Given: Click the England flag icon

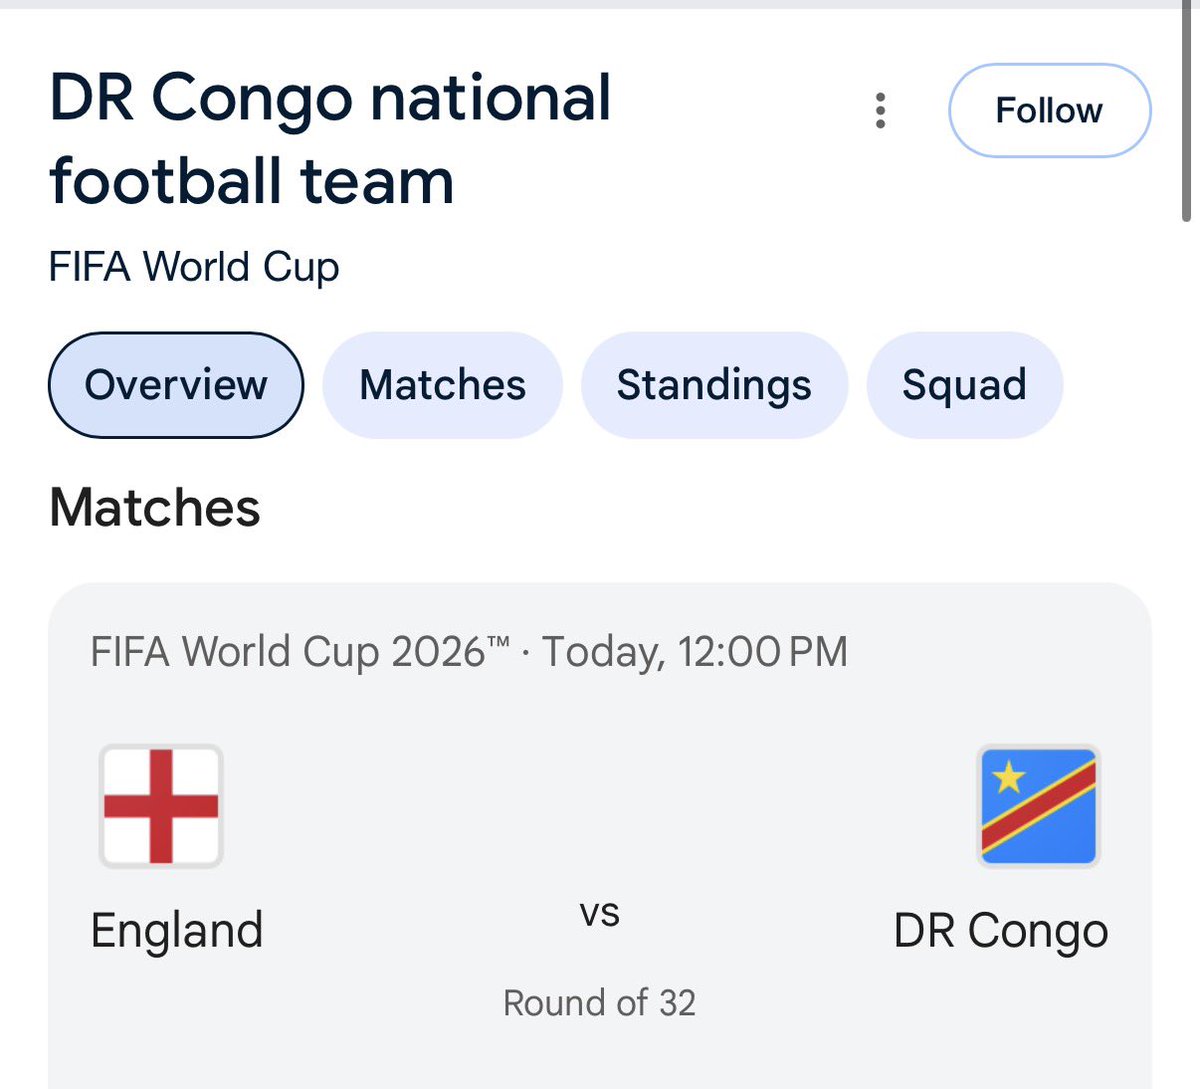Looking at the screenshot, I should [161, 806].
